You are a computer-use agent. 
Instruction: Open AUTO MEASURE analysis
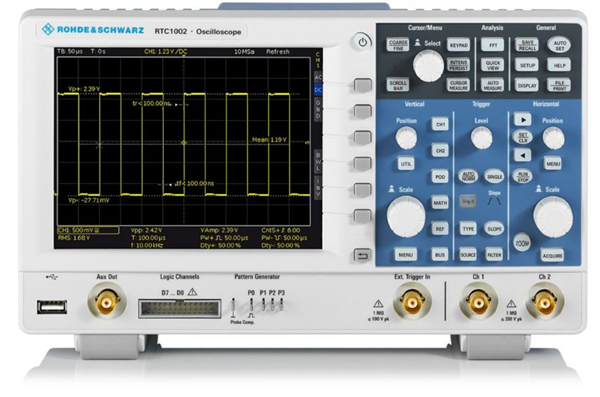point(493,85)
